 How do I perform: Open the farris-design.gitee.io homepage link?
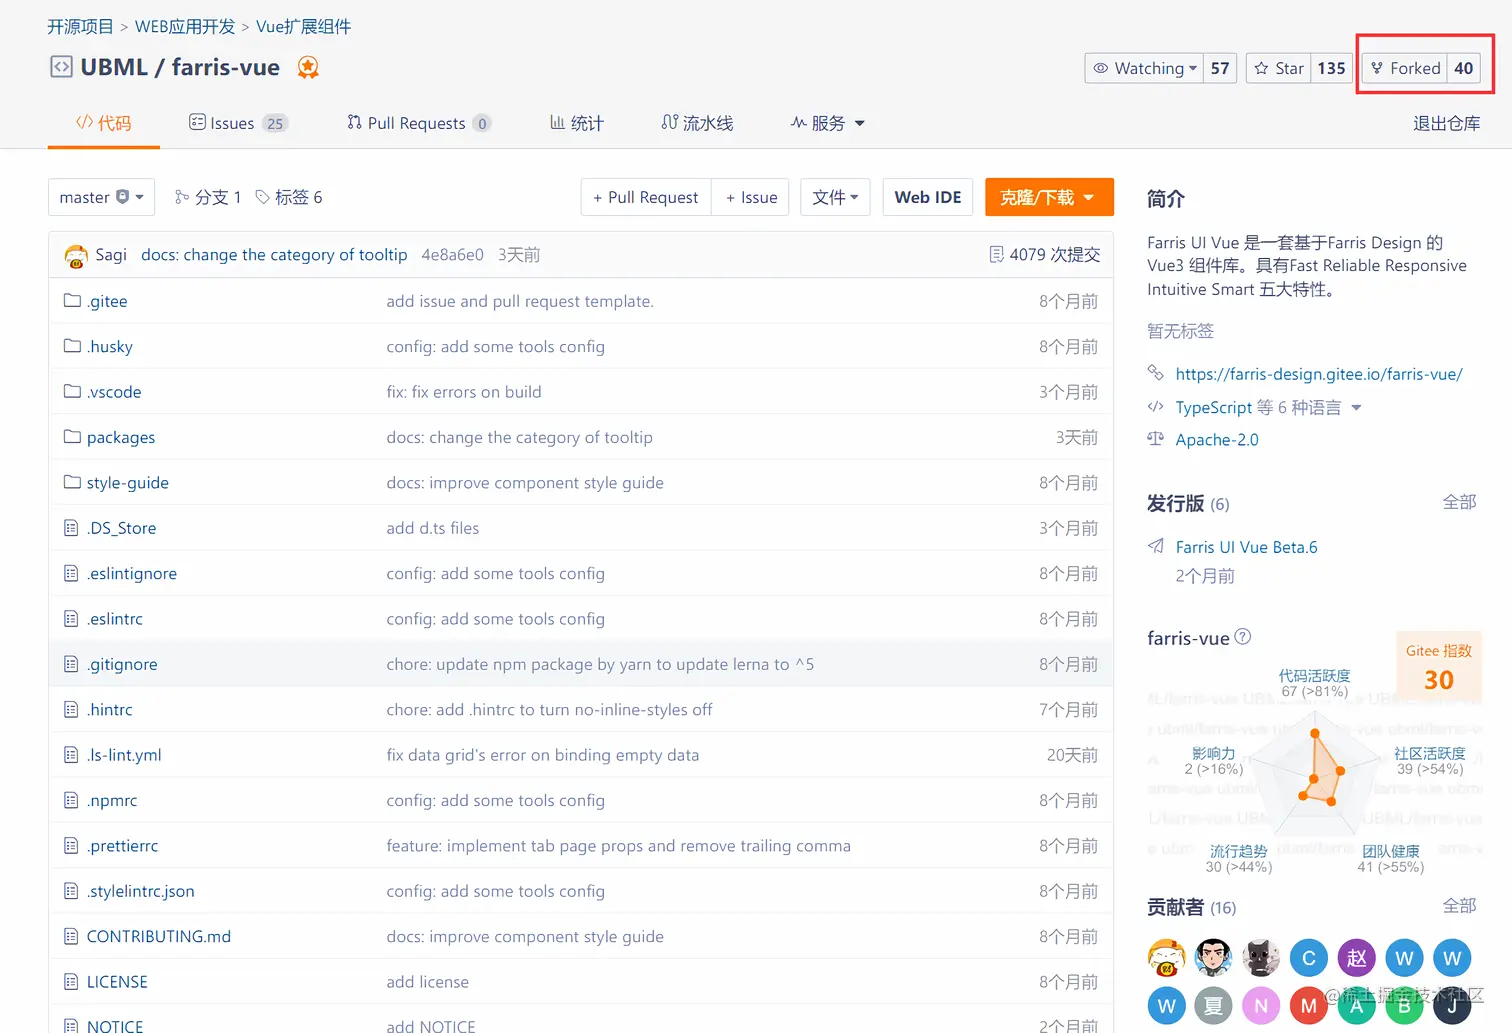pyautogui.click(x=1319, y=374)
